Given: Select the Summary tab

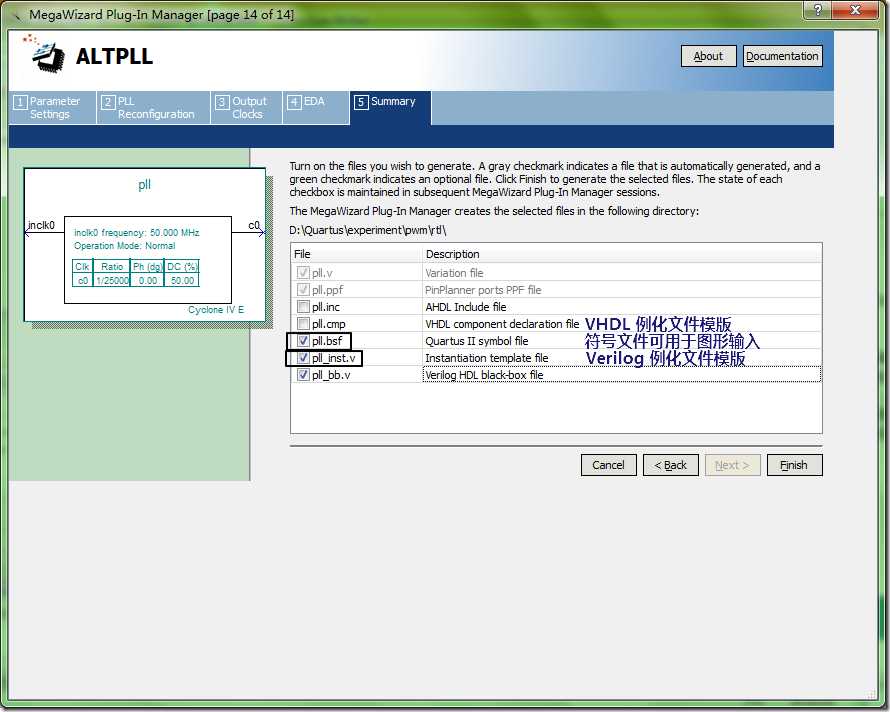Looking at the screenshot, I should [391, 107].
